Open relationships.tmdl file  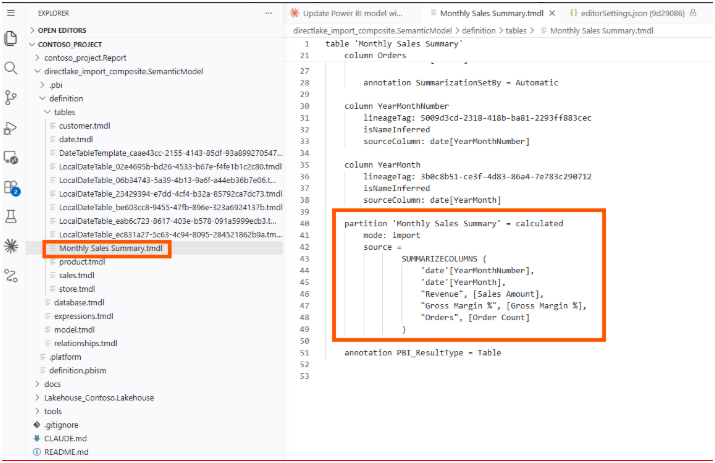85,343
